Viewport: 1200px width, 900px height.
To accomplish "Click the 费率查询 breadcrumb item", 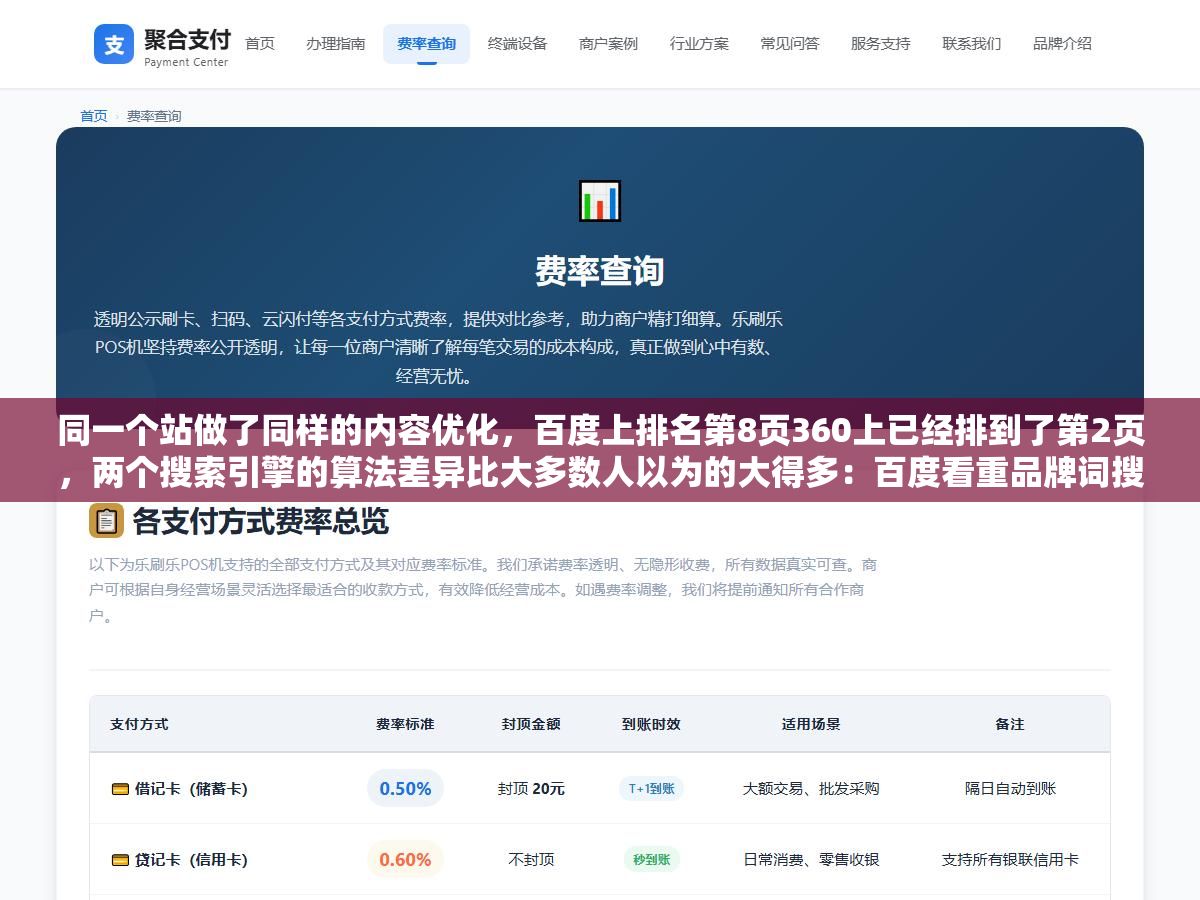I will pos(154,116).
